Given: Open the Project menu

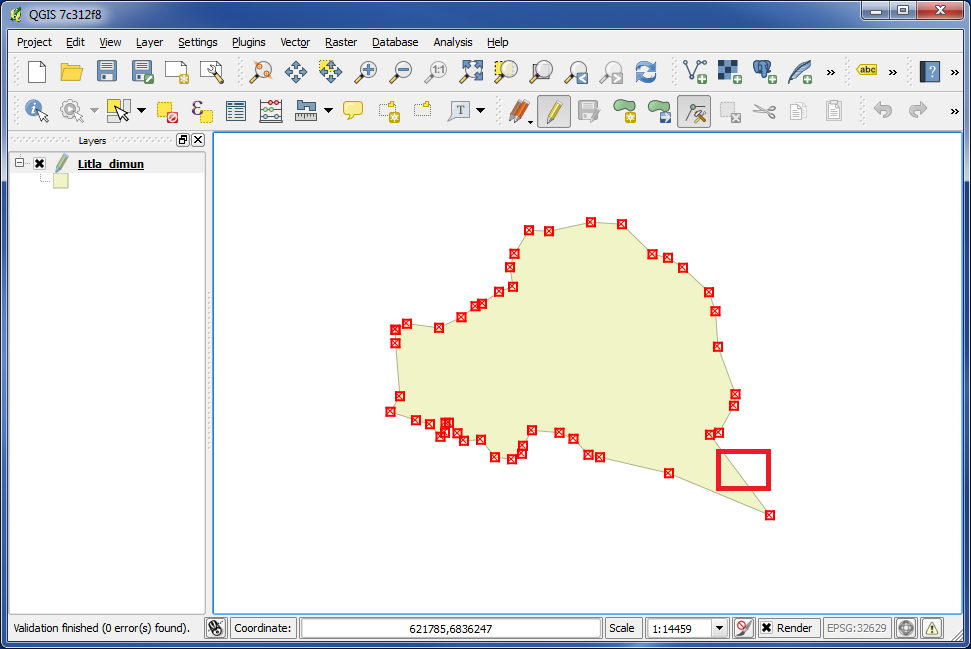Looking at the screenshot, I should tap(34, 42).
